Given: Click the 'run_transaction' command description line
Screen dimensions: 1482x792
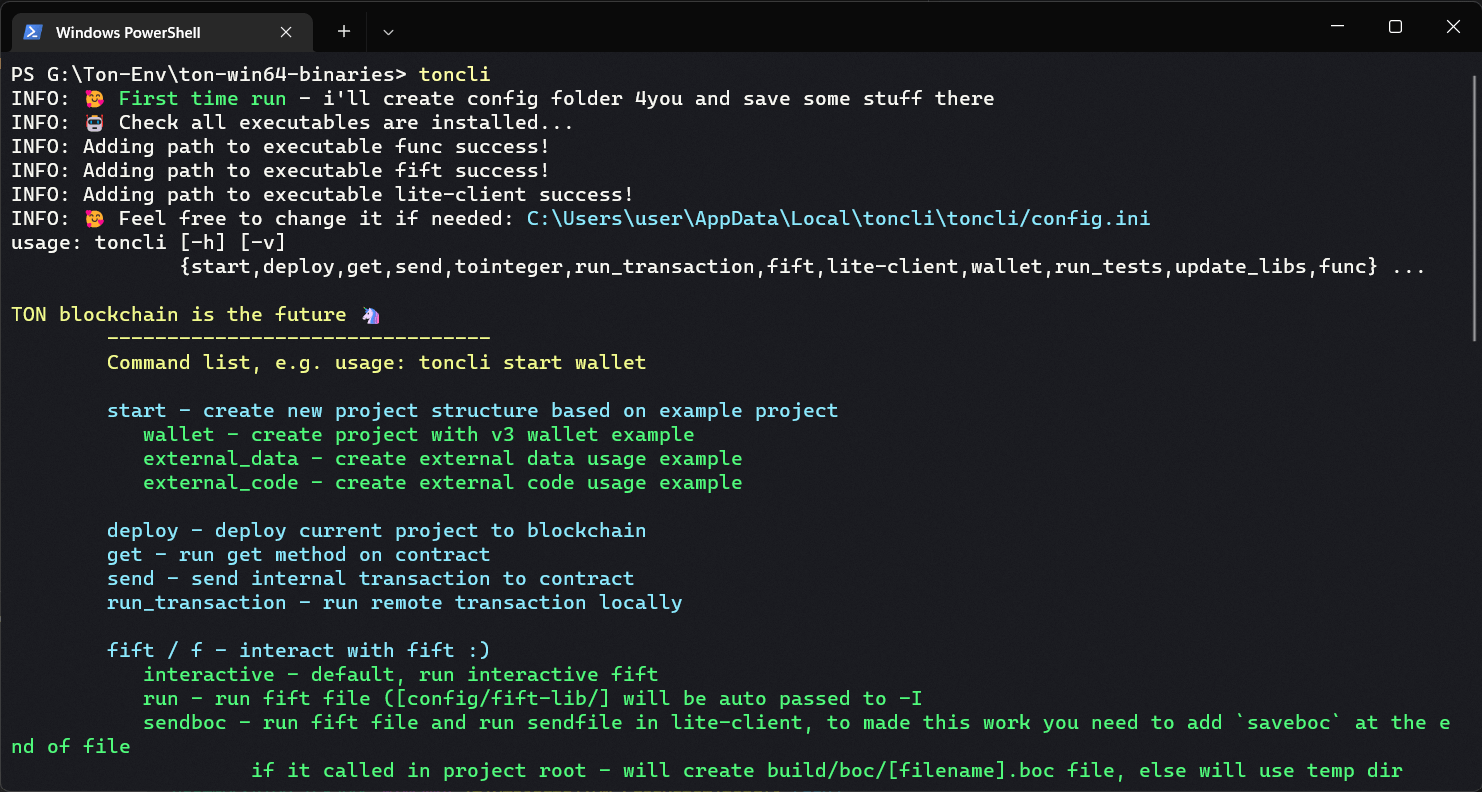Looking at the screenshot, I should (395, 602).
